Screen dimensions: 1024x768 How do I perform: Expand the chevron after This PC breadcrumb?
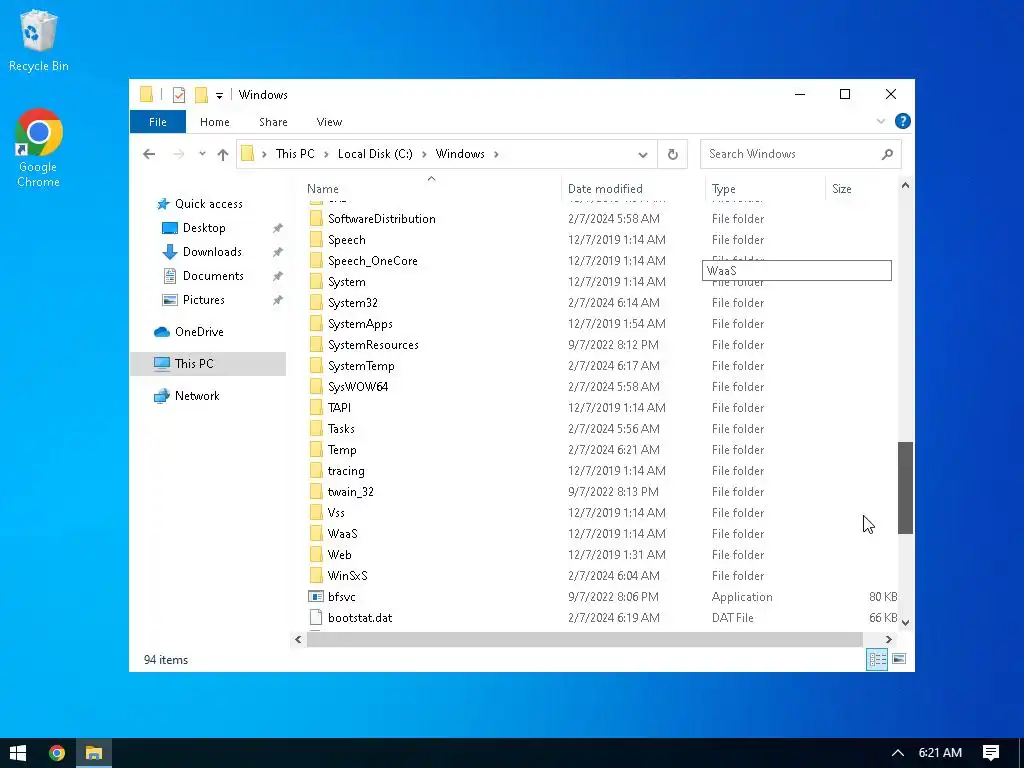click(326, 154)
